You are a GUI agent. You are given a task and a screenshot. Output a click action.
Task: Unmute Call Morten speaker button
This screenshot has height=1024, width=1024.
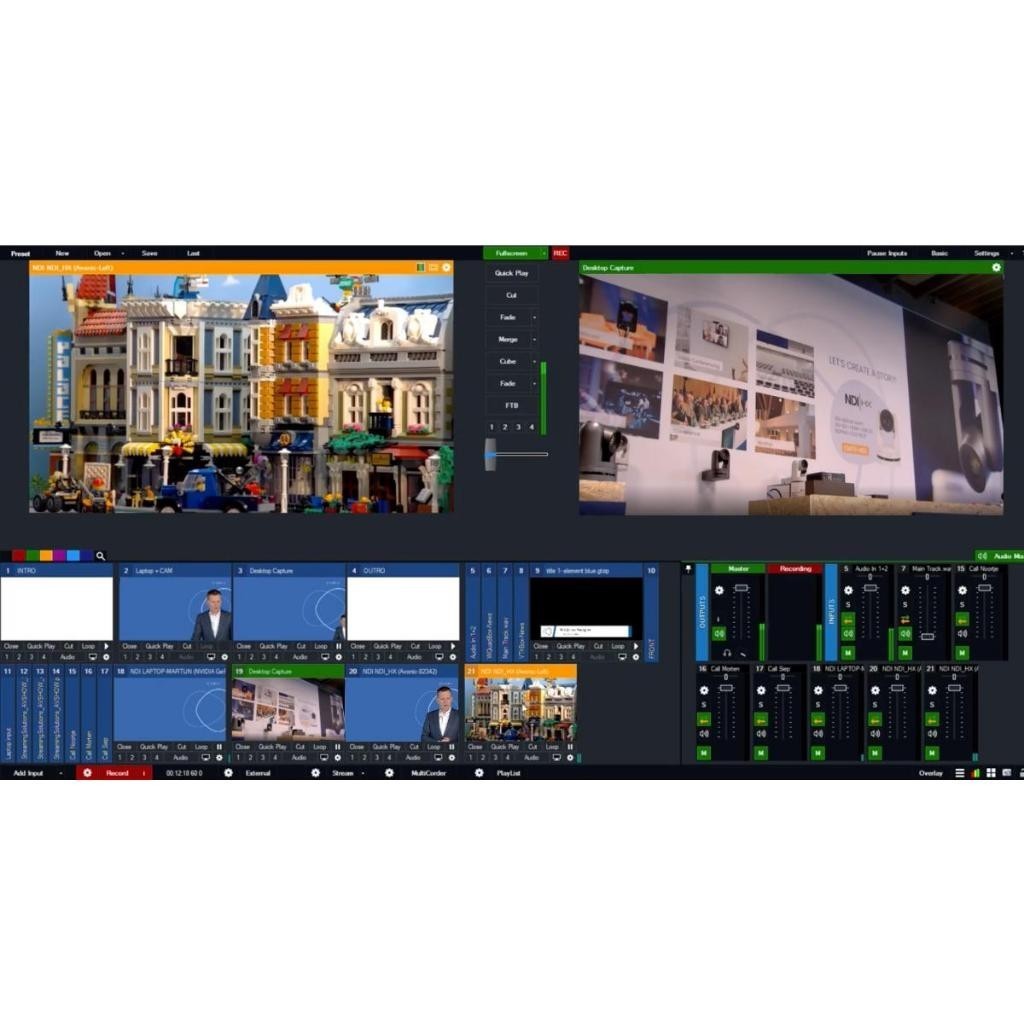click(703, 733)
